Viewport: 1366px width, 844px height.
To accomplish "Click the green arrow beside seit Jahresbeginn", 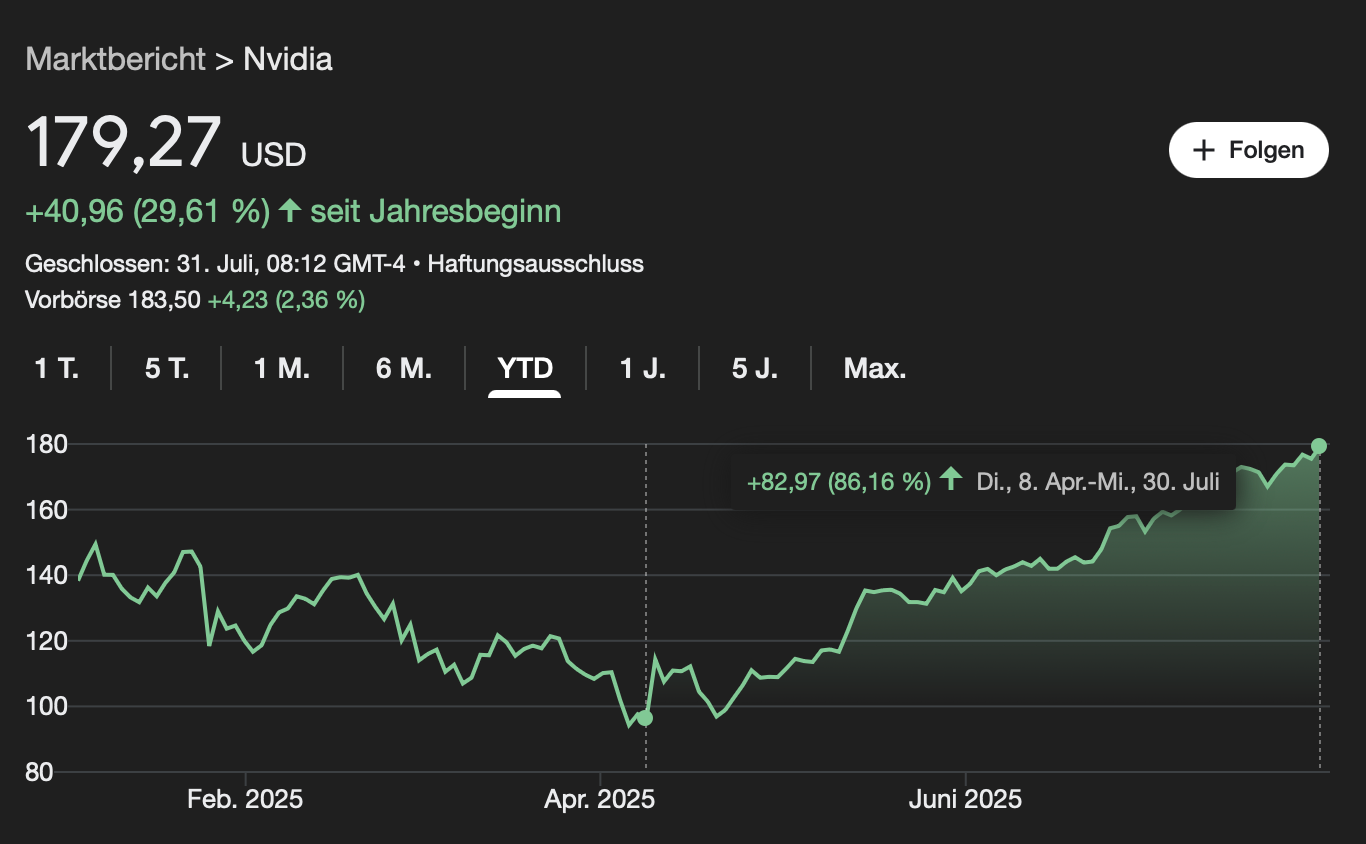I will [290, 211].
